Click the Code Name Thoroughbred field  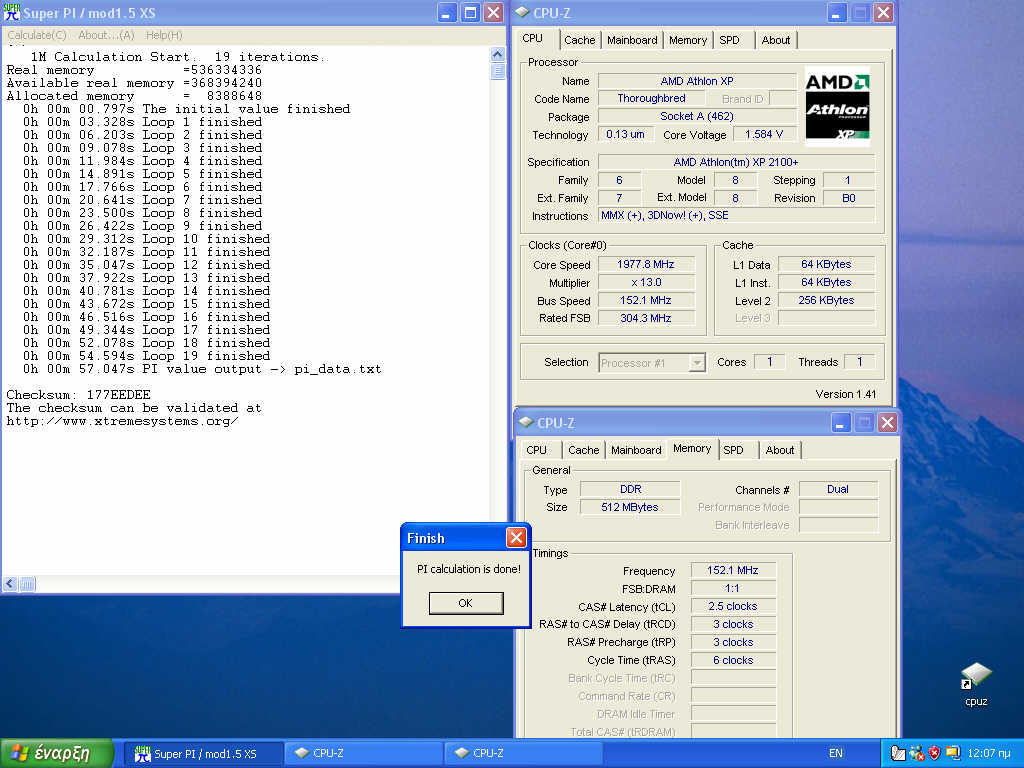click(651, 99)
